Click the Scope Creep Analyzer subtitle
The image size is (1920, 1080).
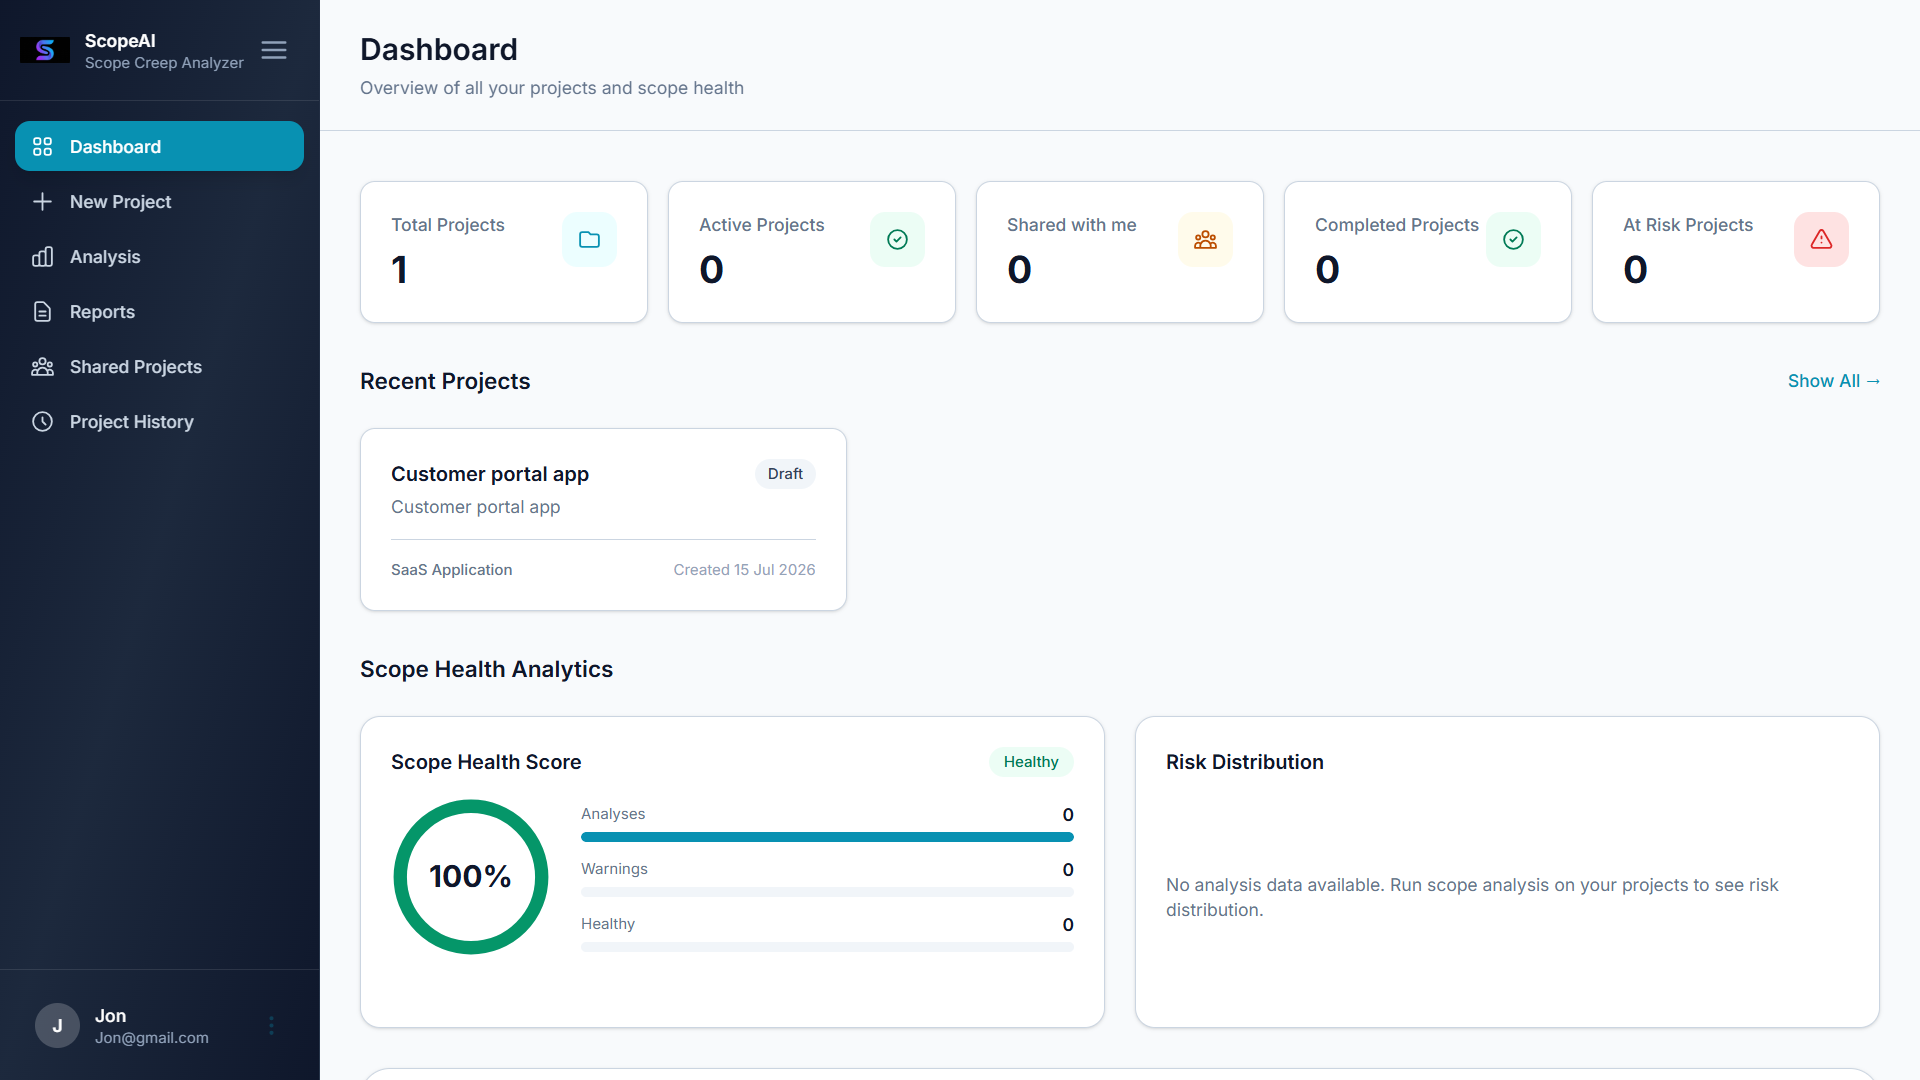(x=164, y=63)
